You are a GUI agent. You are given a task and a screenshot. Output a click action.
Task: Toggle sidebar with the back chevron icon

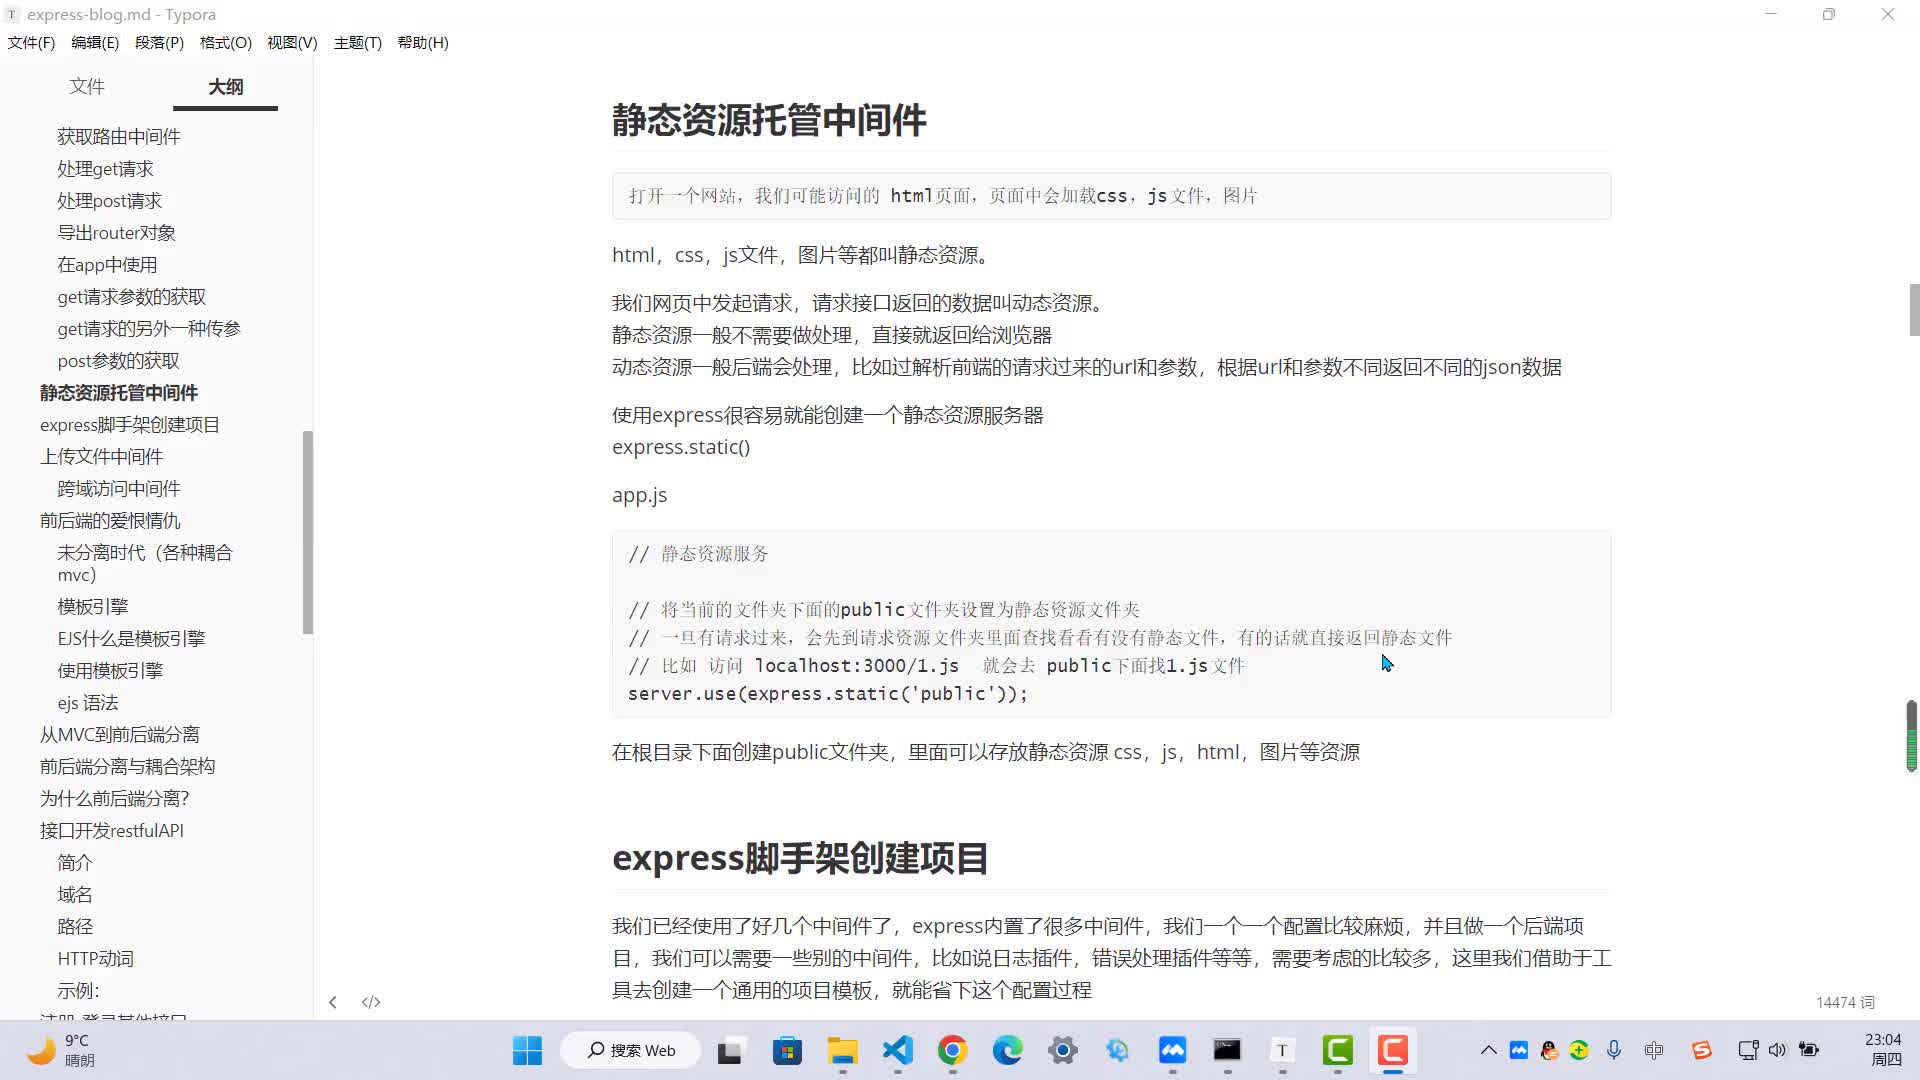coord(333,1002)
